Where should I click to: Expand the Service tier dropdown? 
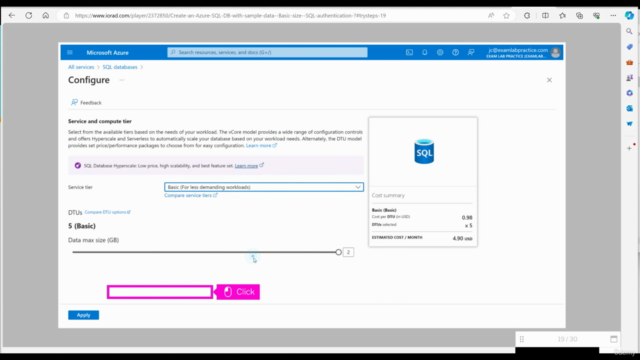pyautogui.click(x=264, y=187)
